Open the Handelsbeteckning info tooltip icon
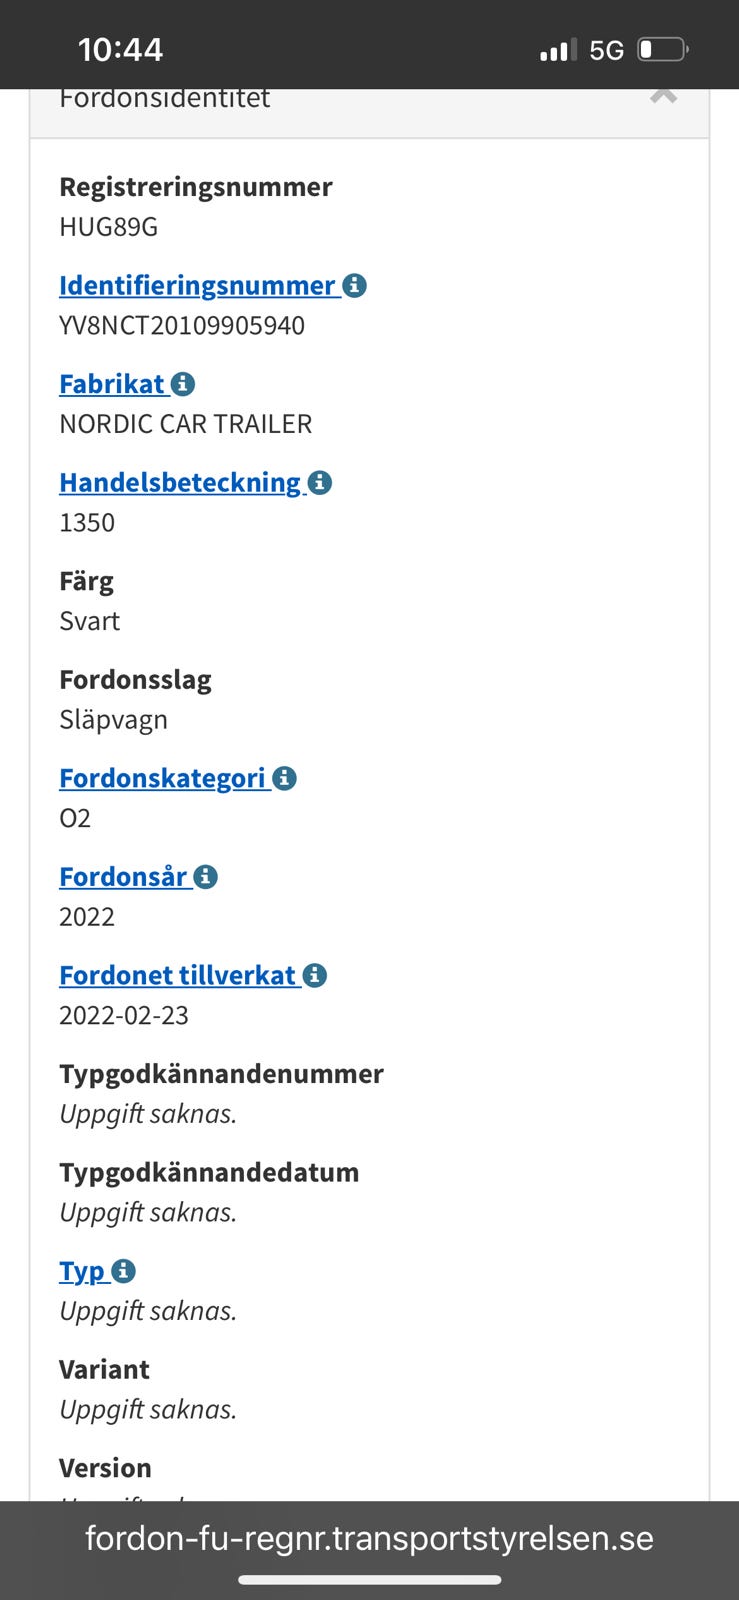The image size is (739, 1600). 318,481
